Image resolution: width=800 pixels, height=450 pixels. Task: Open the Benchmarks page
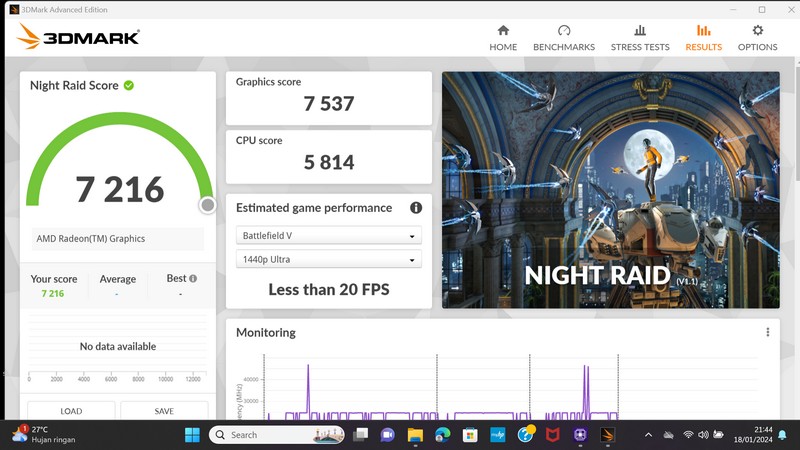pyautogui.click(x=564, y=38)
